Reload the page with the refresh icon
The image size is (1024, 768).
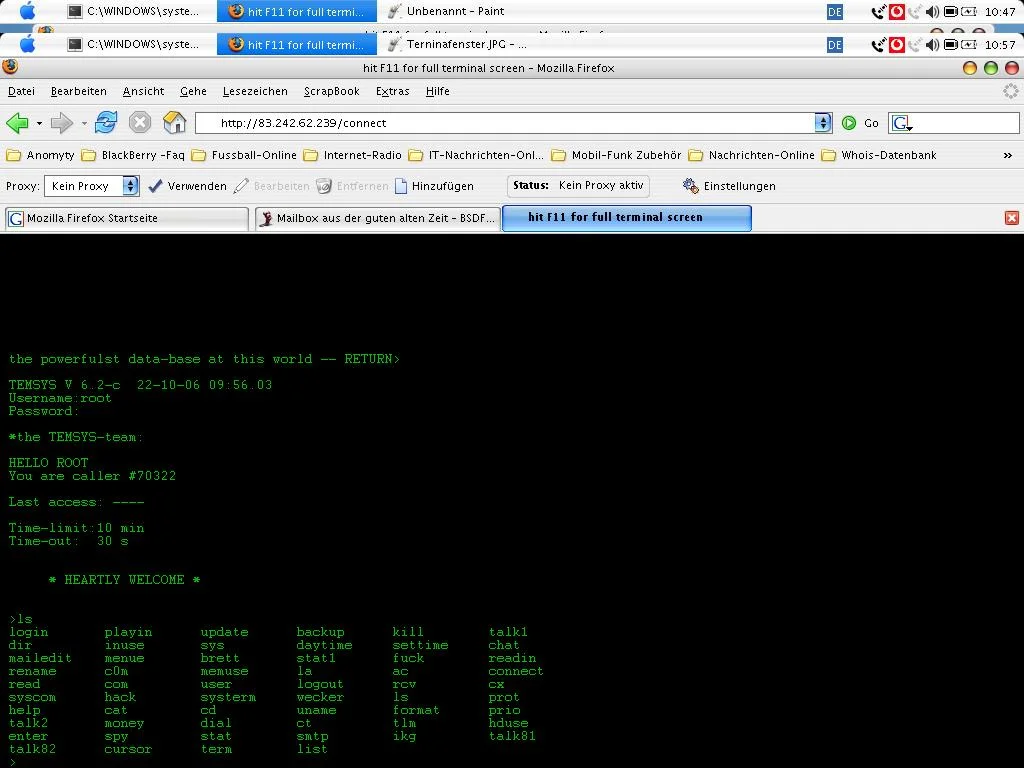[x=106, y=123]
